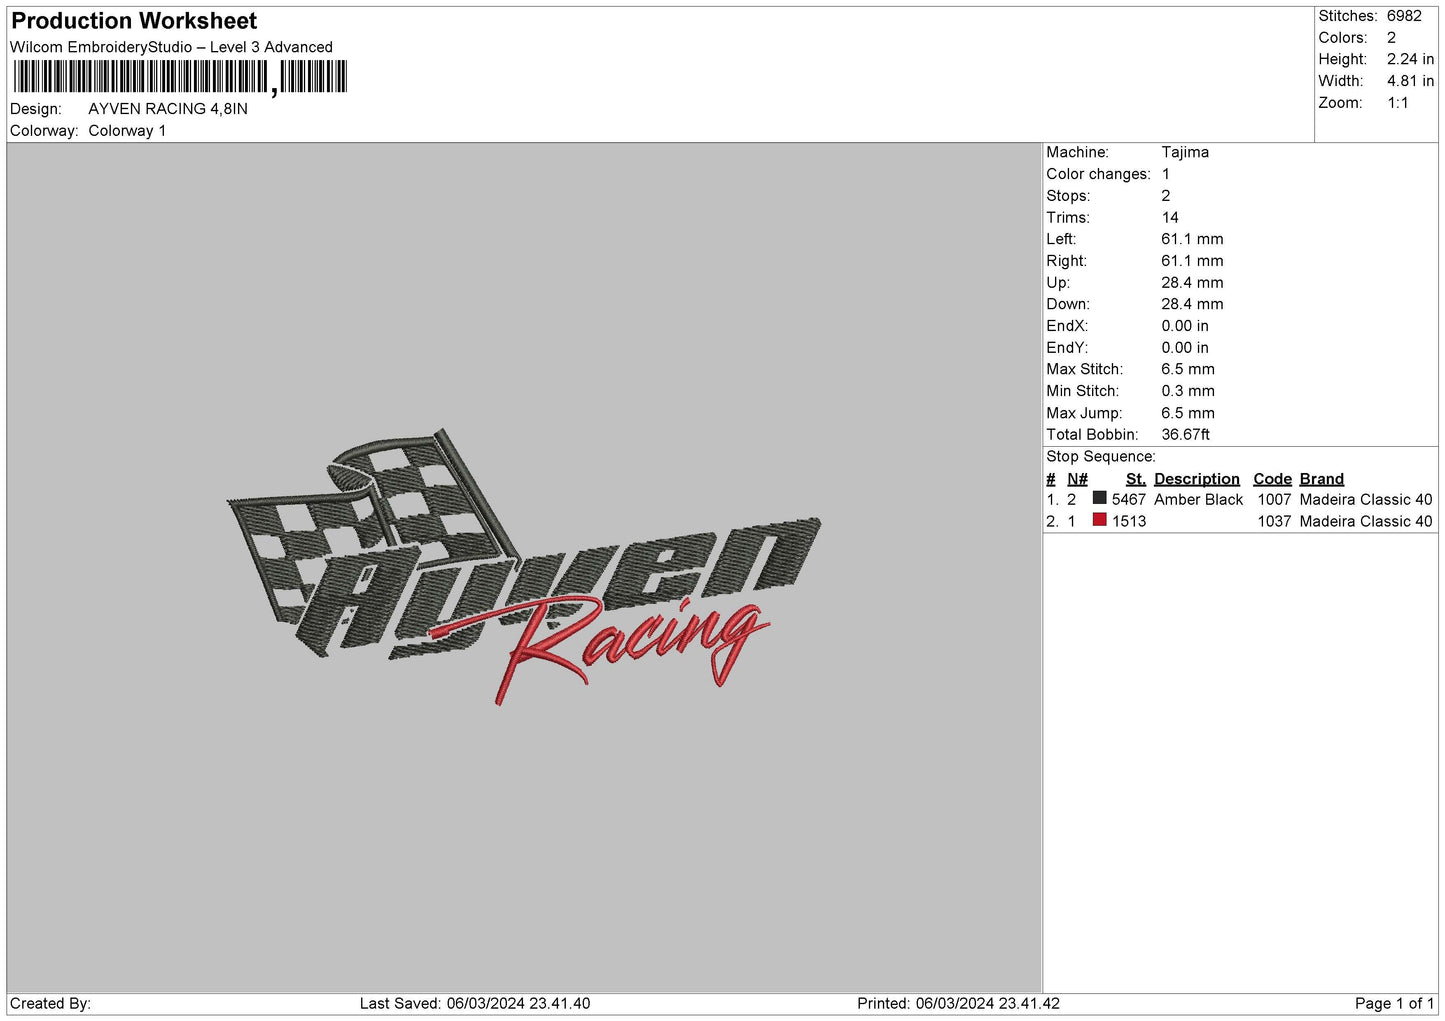Click the Code column header
Viewport: 1445px width, 1021px height.
(x=1273, y=479)
